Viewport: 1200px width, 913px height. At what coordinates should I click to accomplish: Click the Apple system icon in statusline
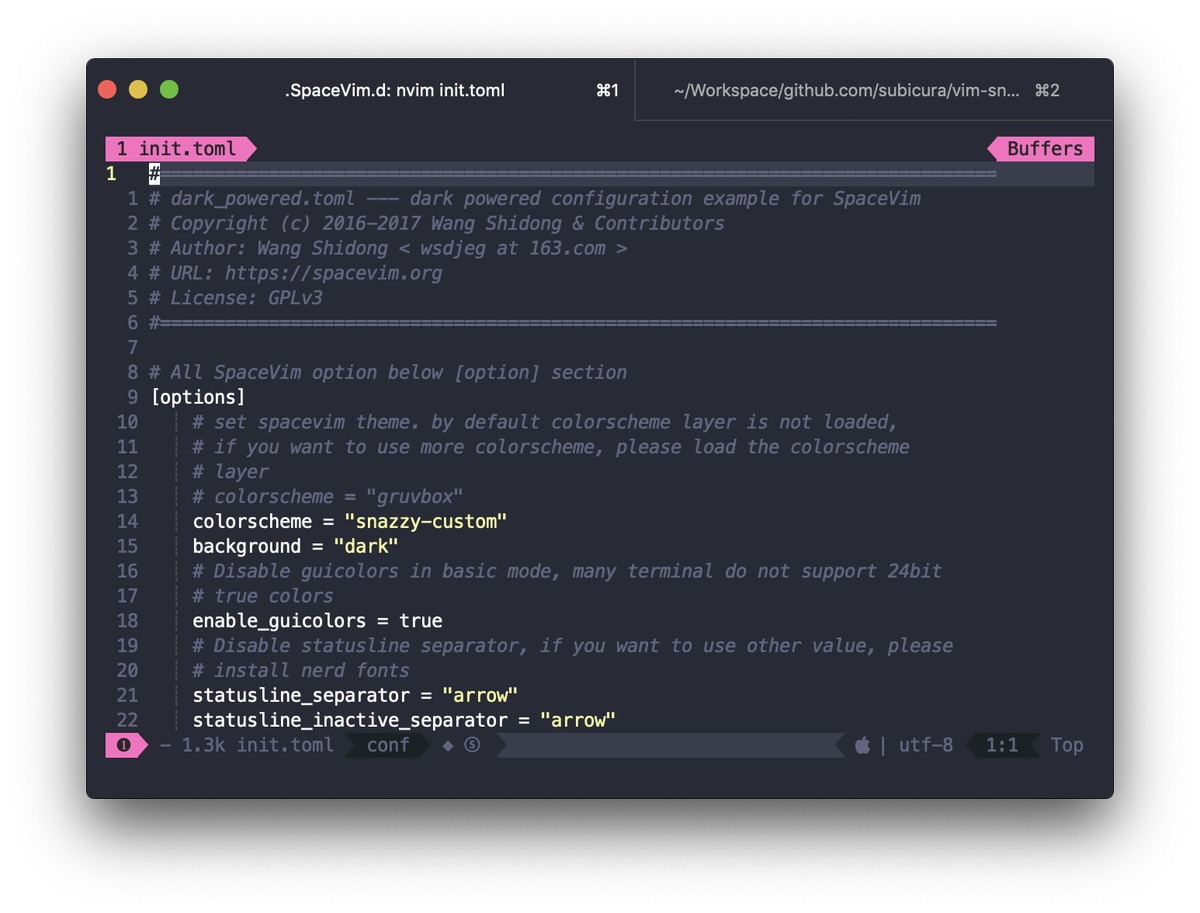pyautogui.click(x=863, y=745)
